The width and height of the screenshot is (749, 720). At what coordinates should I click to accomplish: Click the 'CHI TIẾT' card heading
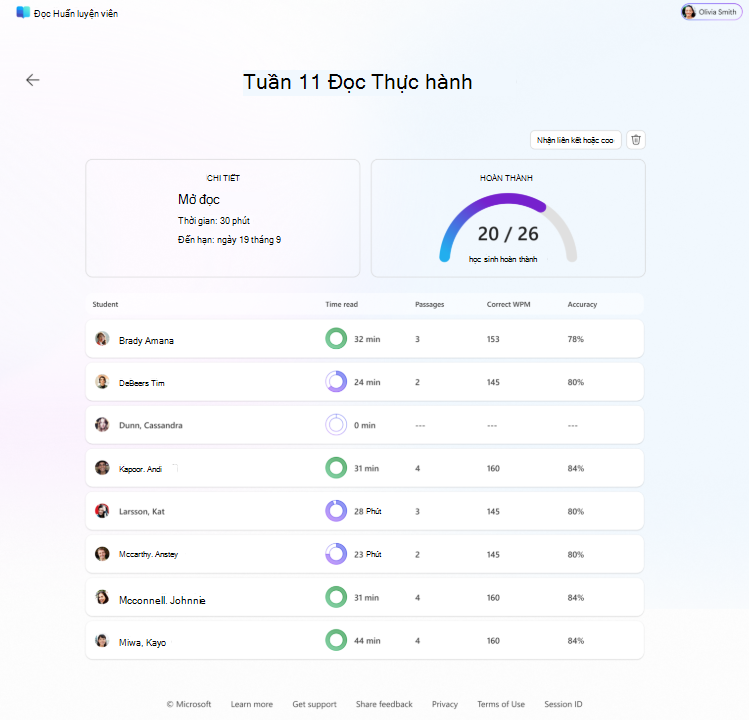(223, 178)
